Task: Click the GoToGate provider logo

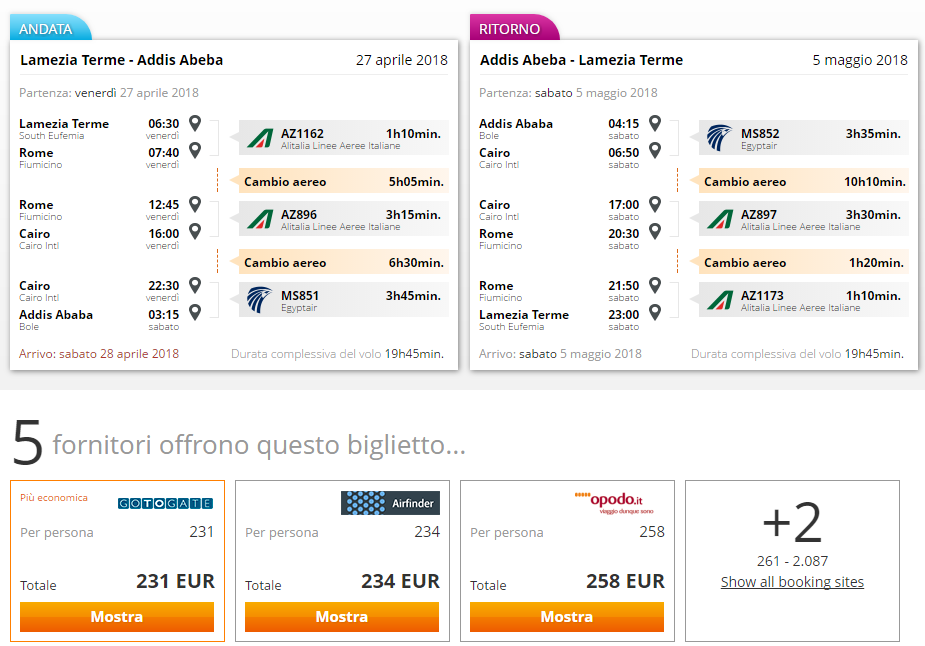Action: tap(166, 503)
